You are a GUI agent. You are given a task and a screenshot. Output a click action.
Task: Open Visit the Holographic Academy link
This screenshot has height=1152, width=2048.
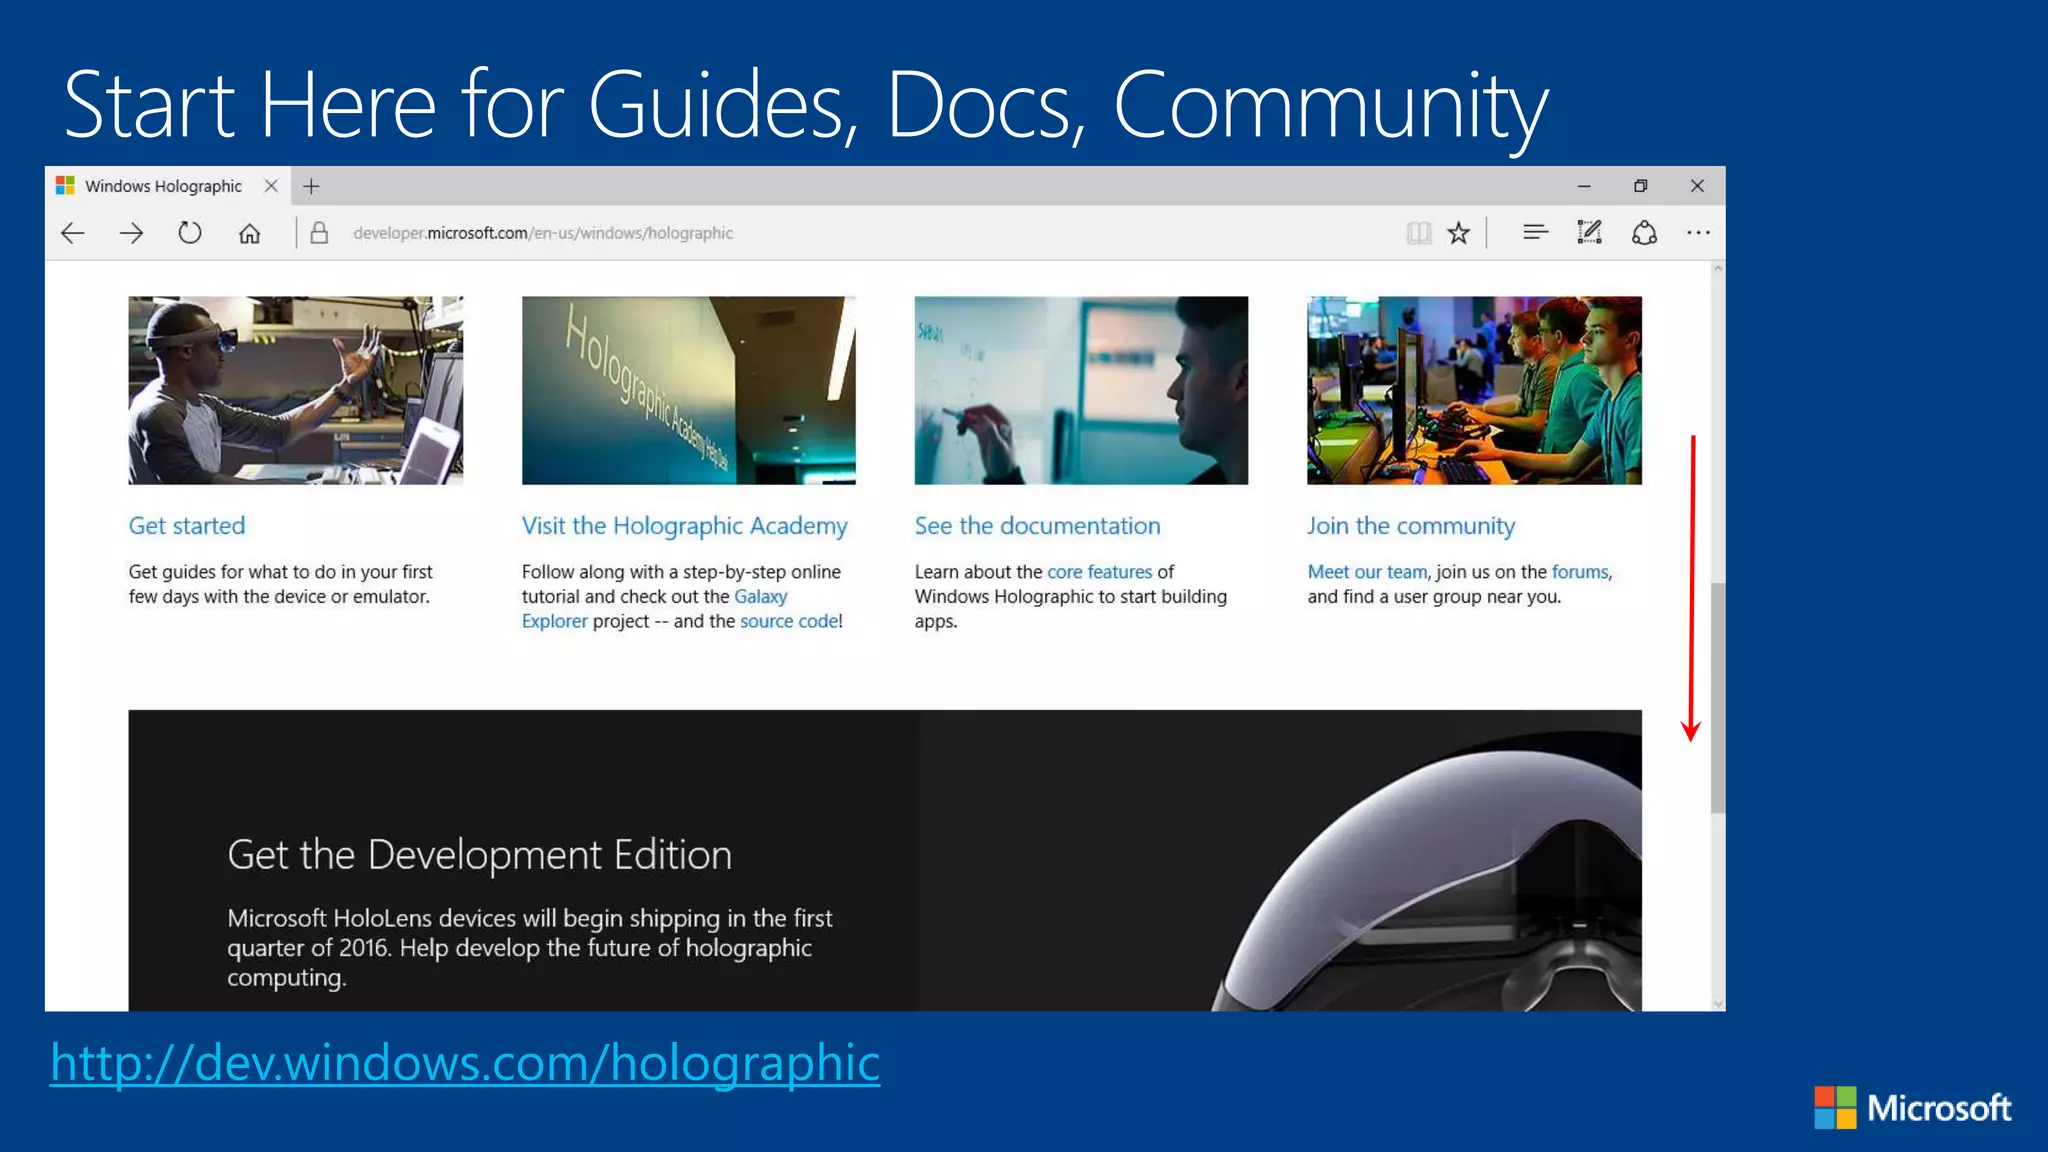(x=684, y=526)
